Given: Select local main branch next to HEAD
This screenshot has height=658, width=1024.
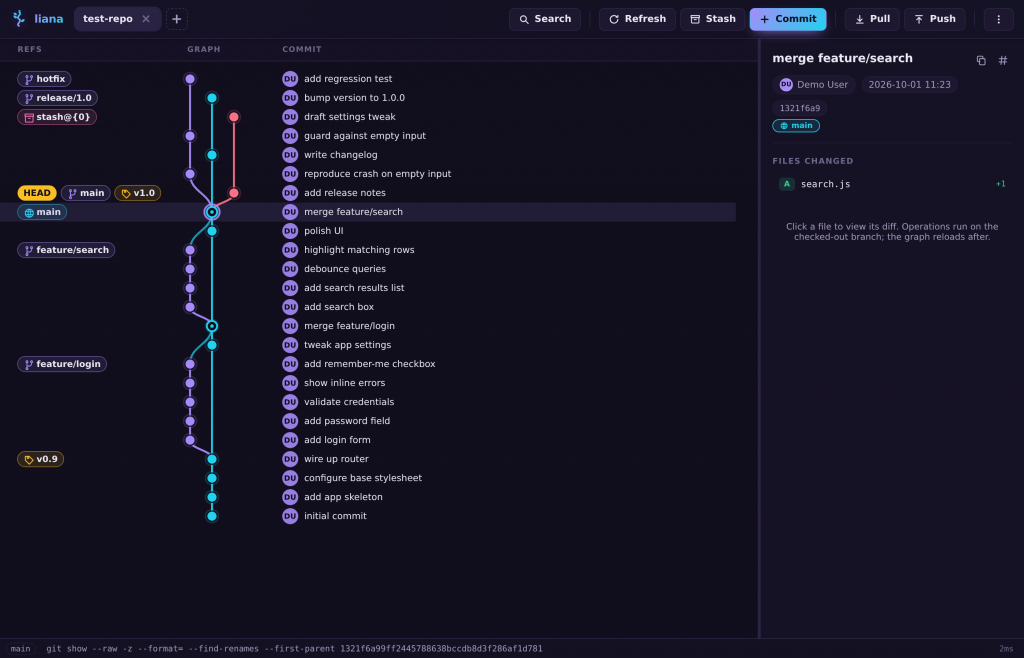Looking at the screenshot, I should tap(86, 193).
